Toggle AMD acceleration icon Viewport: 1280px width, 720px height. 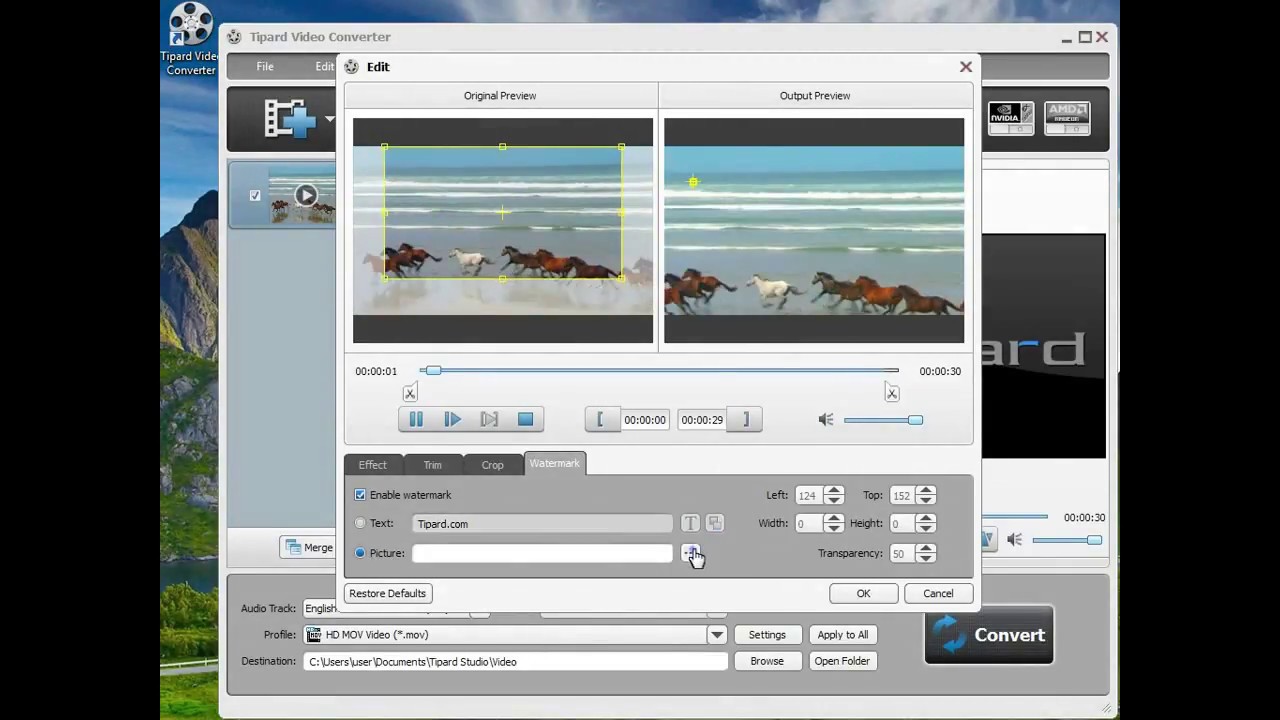click(1067, 118)
